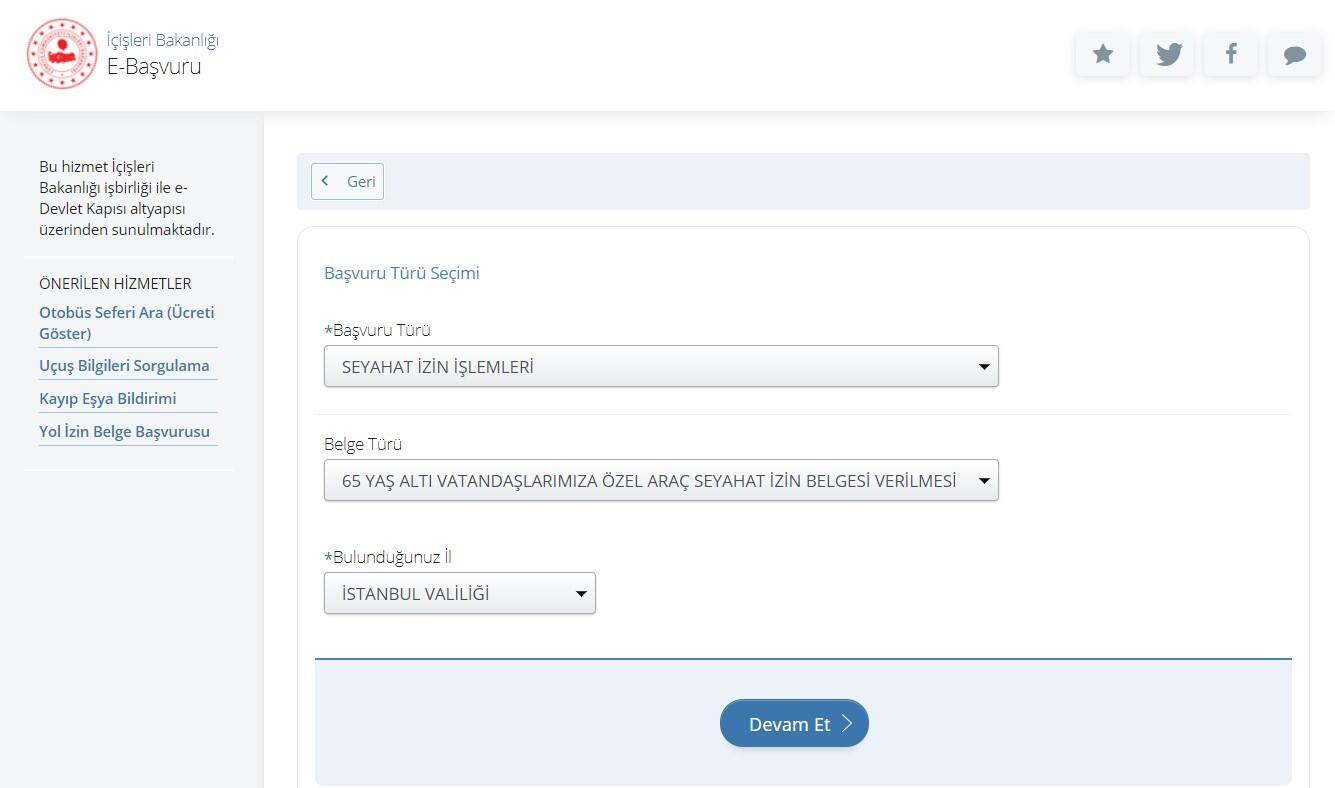The width and height of the screenshot is (1335, 788).
Task: Click the İçişleri Bakanlığı emblem logo
Action: (x=62, y=54)
